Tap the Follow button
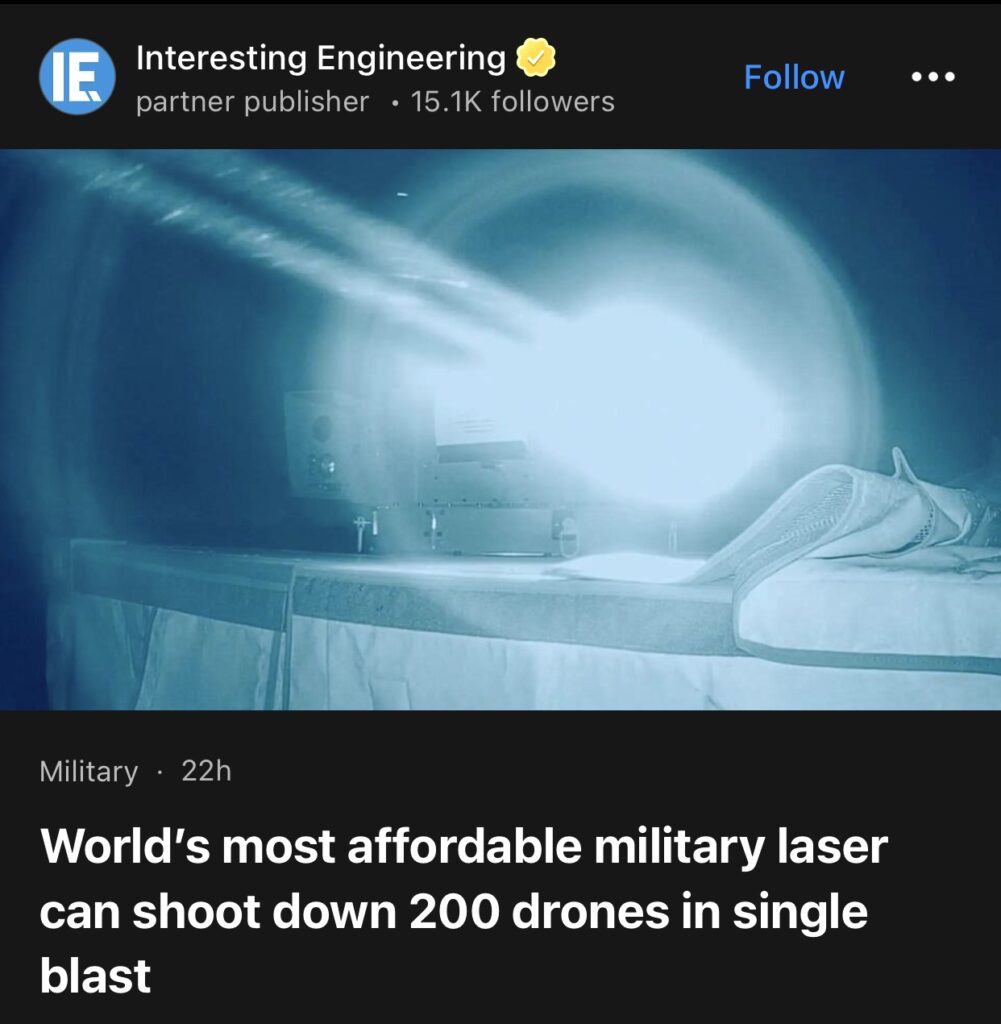The image size is (1001, 1024). [794, 77]
